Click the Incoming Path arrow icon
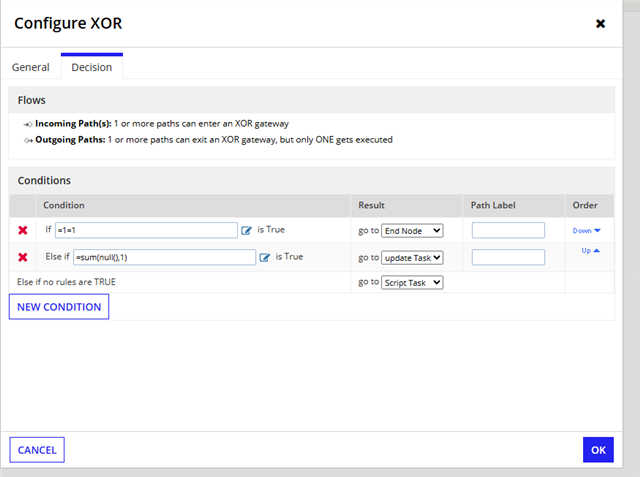 pyautogui.click(x=28, y=124)
